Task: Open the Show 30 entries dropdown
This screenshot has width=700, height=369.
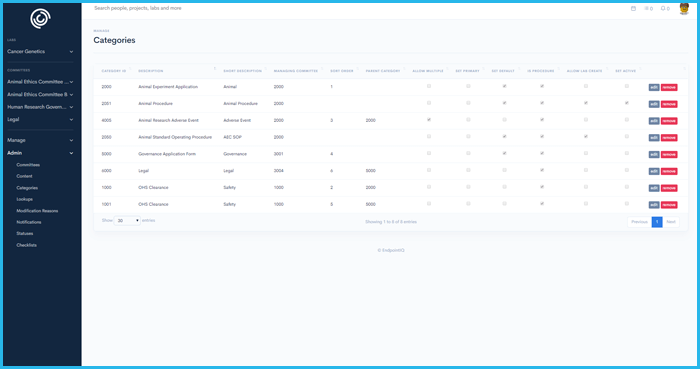Action: pos(127,221)
